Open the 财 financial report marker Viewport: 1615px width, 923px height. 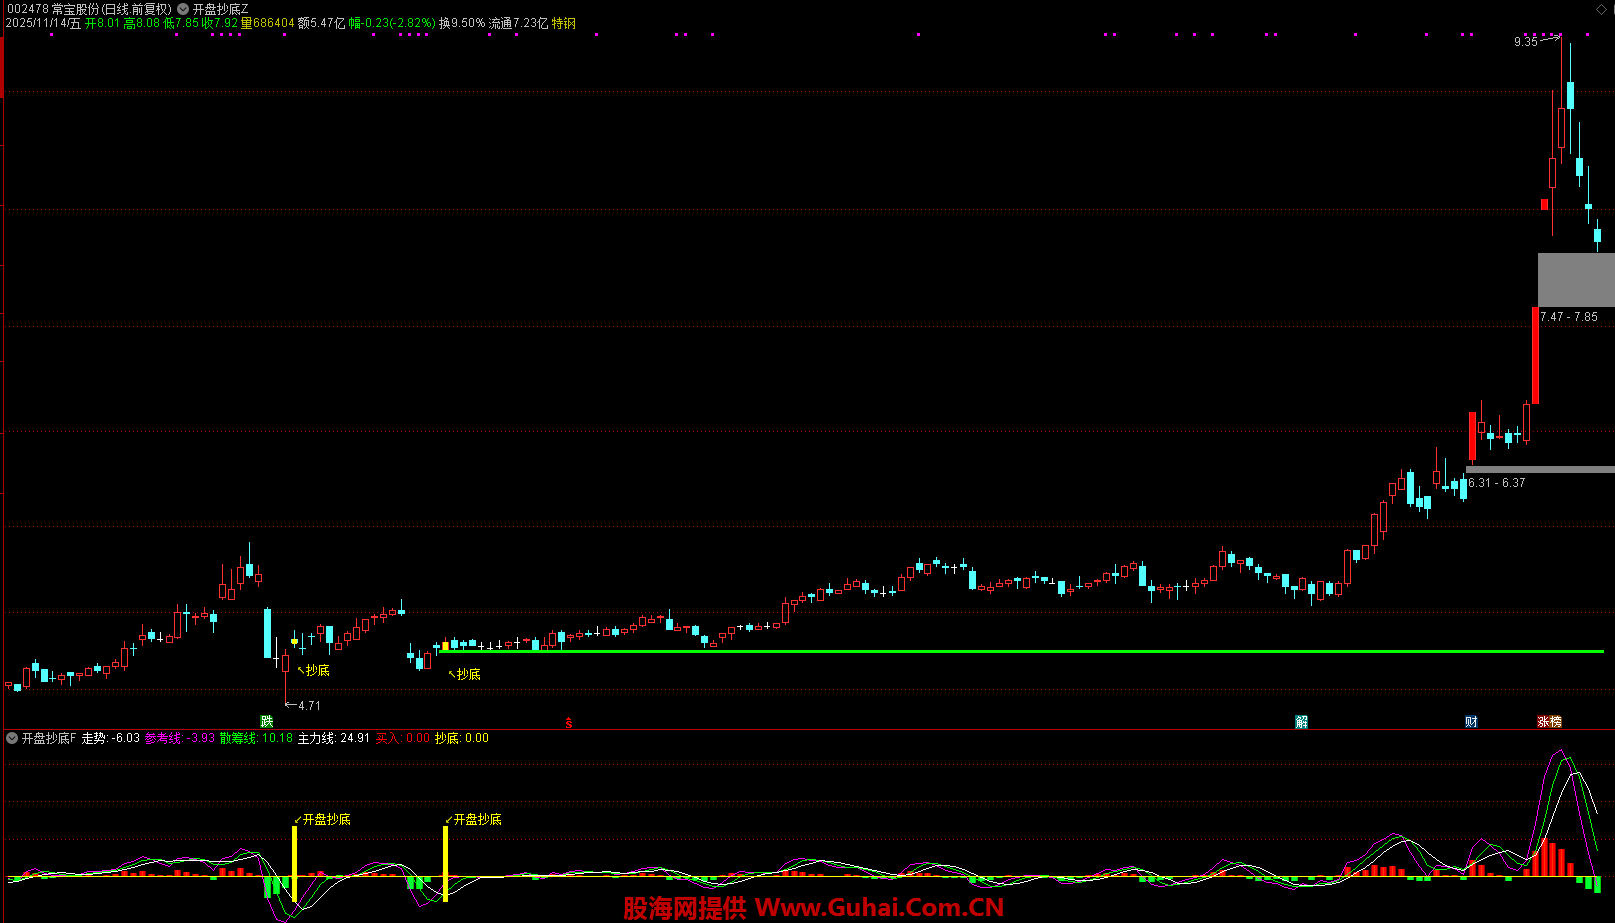point(1471,721)
